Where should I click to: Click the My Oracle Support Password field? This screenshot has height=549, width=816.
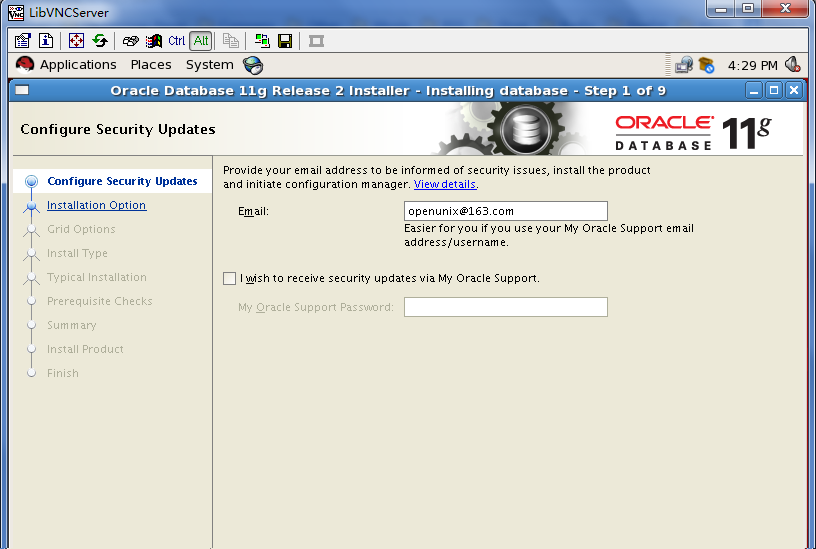[x=506, y=307]
